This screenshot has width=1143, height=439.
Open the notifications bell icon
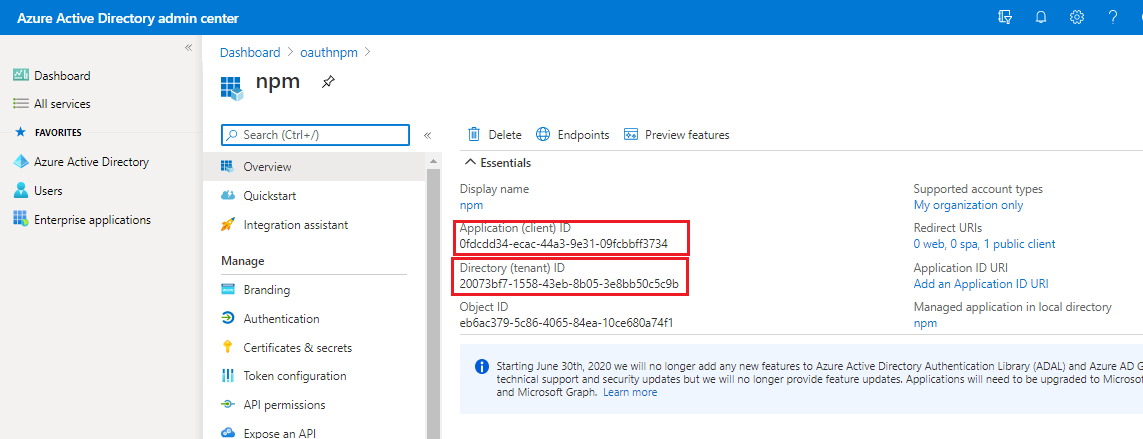[x=1041, y=17]
